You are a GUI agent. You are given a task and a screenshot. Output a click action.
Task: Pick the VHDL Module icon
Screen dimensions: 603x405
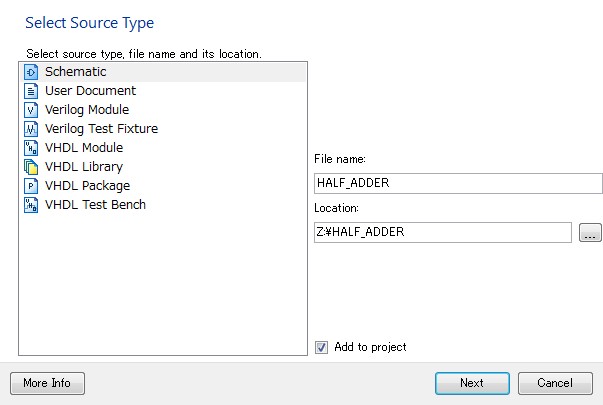(31, 148)
